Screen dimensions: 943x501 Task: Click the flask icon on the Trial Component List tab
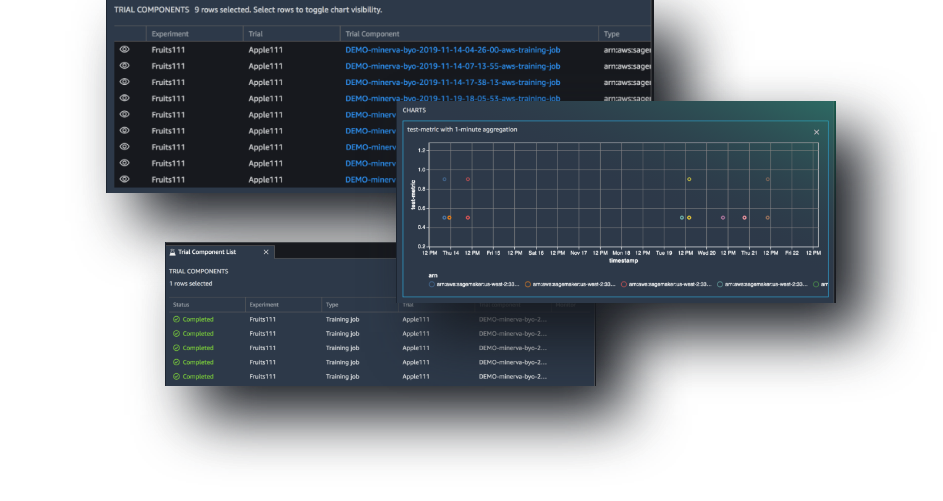coord(173,252)
